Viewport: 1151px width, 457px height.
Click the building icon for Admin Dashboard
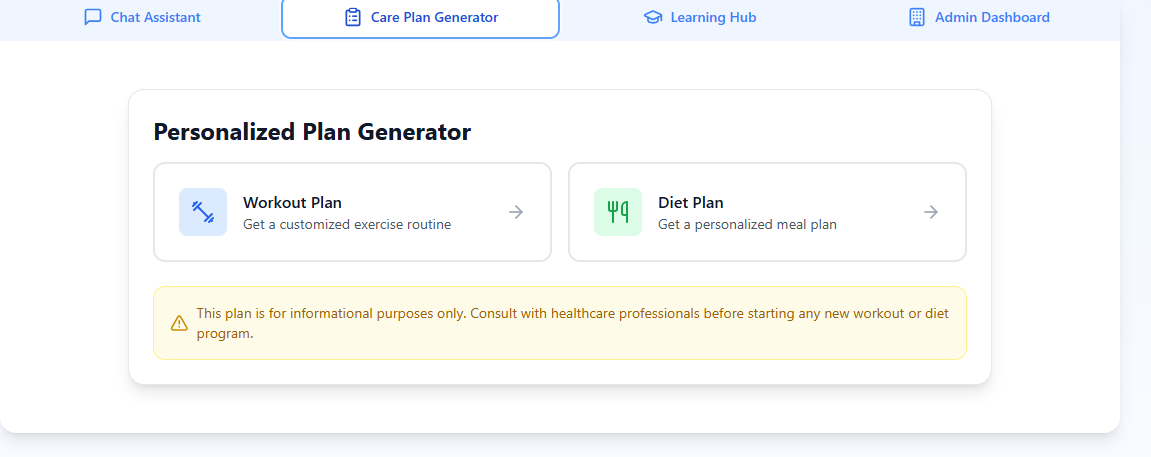point(916,17)
